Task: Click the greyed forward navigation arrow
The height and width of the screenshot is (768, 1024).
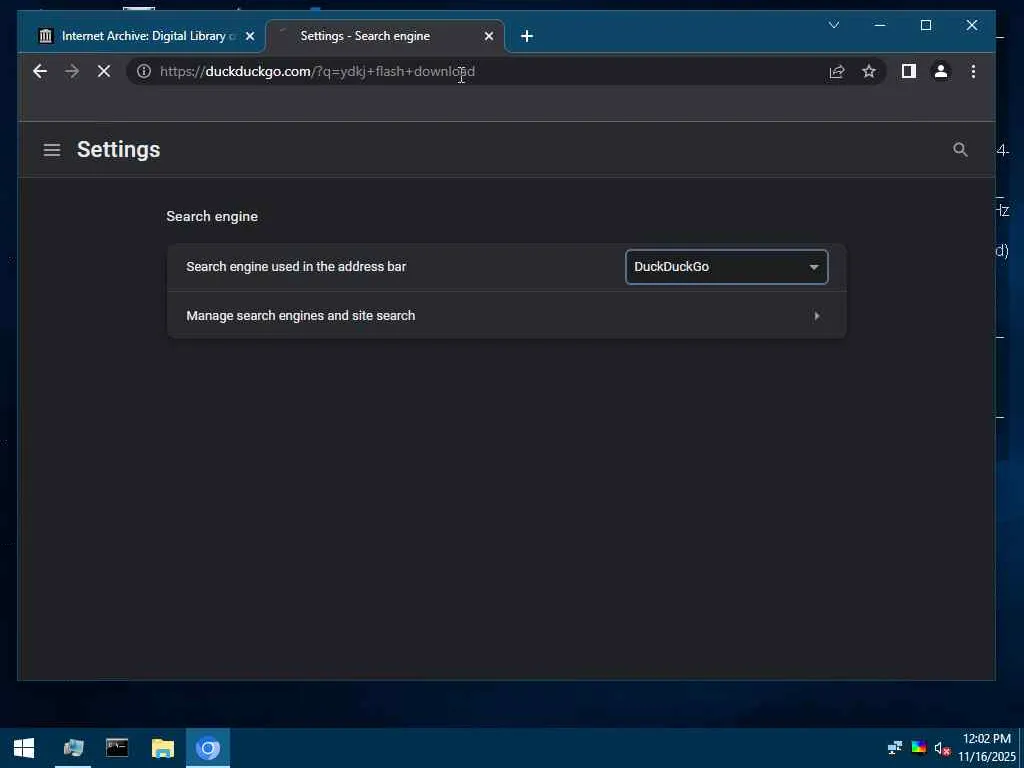Action: [x=72, y=71]
